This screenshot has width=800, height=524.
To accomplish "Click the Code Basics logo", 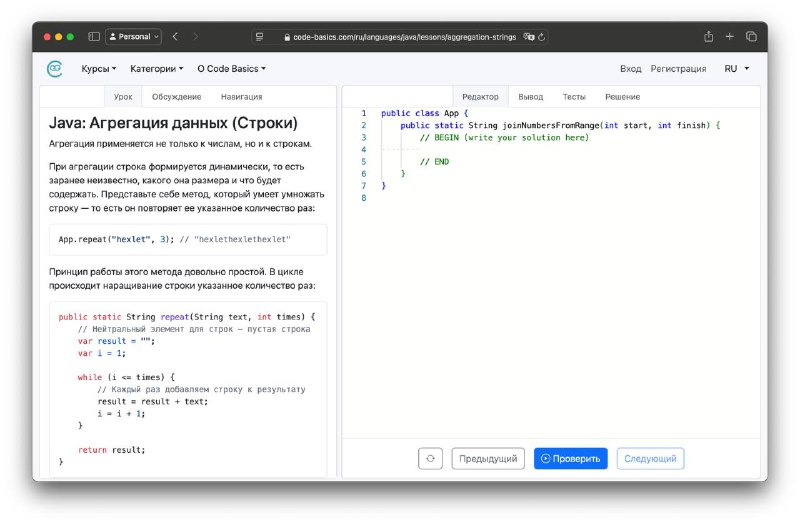I will click(x=55, y=68).
